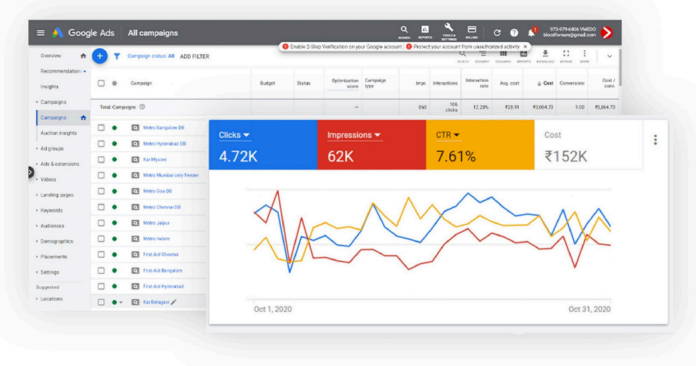Check the Metro Bangalore DB row
Image resolution: width=696 pixels, height=366 pixels.
click(x=101, y=128)
